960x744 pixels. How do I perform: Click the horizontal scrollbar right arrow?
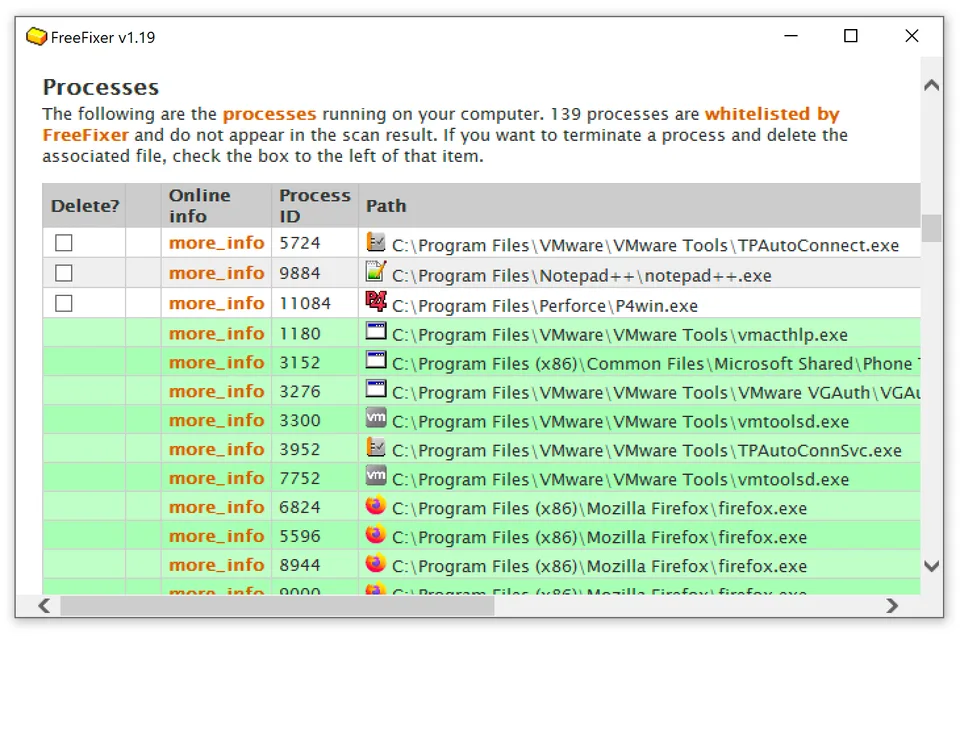(892, 606)
